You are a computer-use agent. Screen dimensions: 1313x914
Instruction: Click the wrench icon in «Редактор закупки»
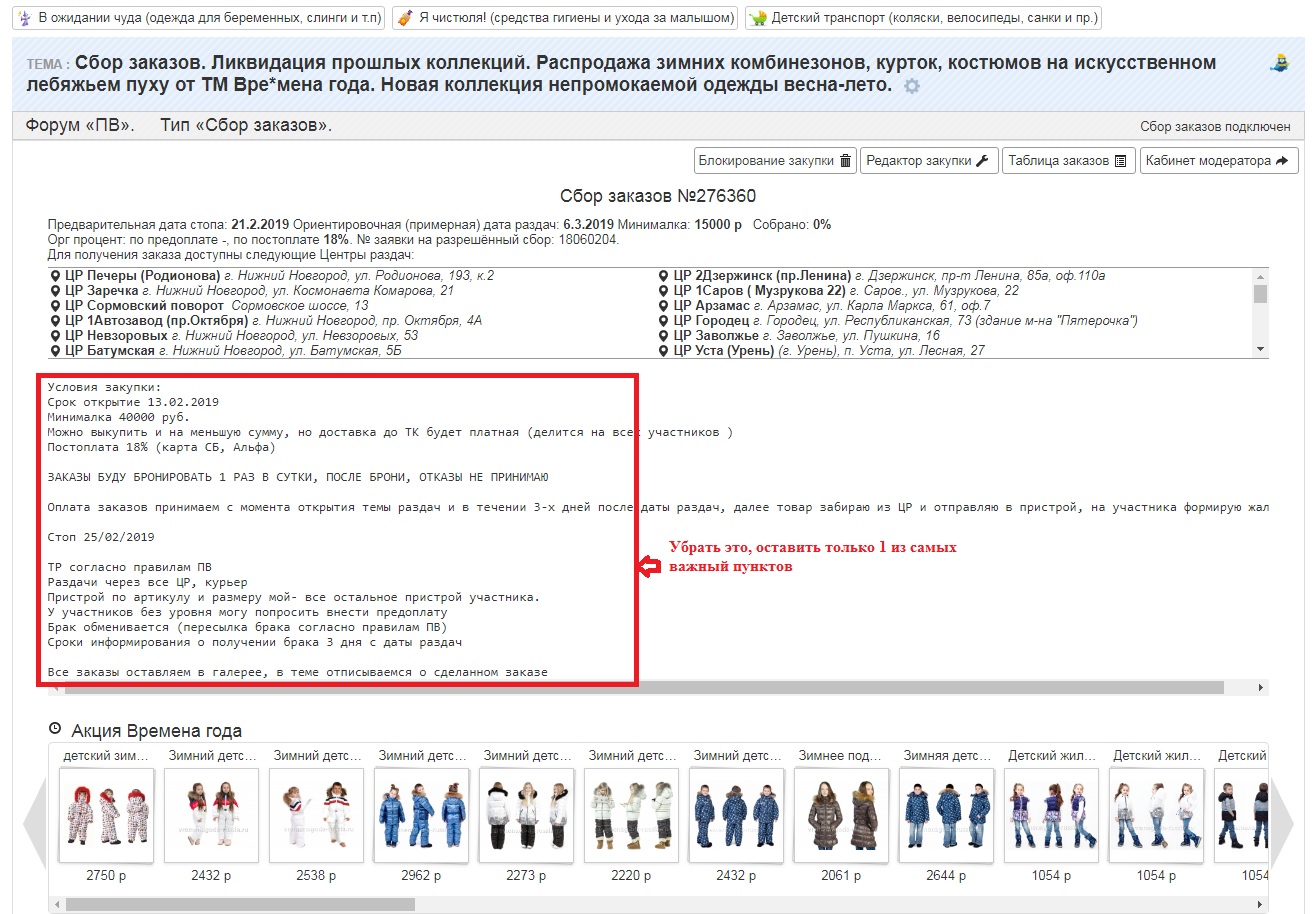(x=982, y=161)
